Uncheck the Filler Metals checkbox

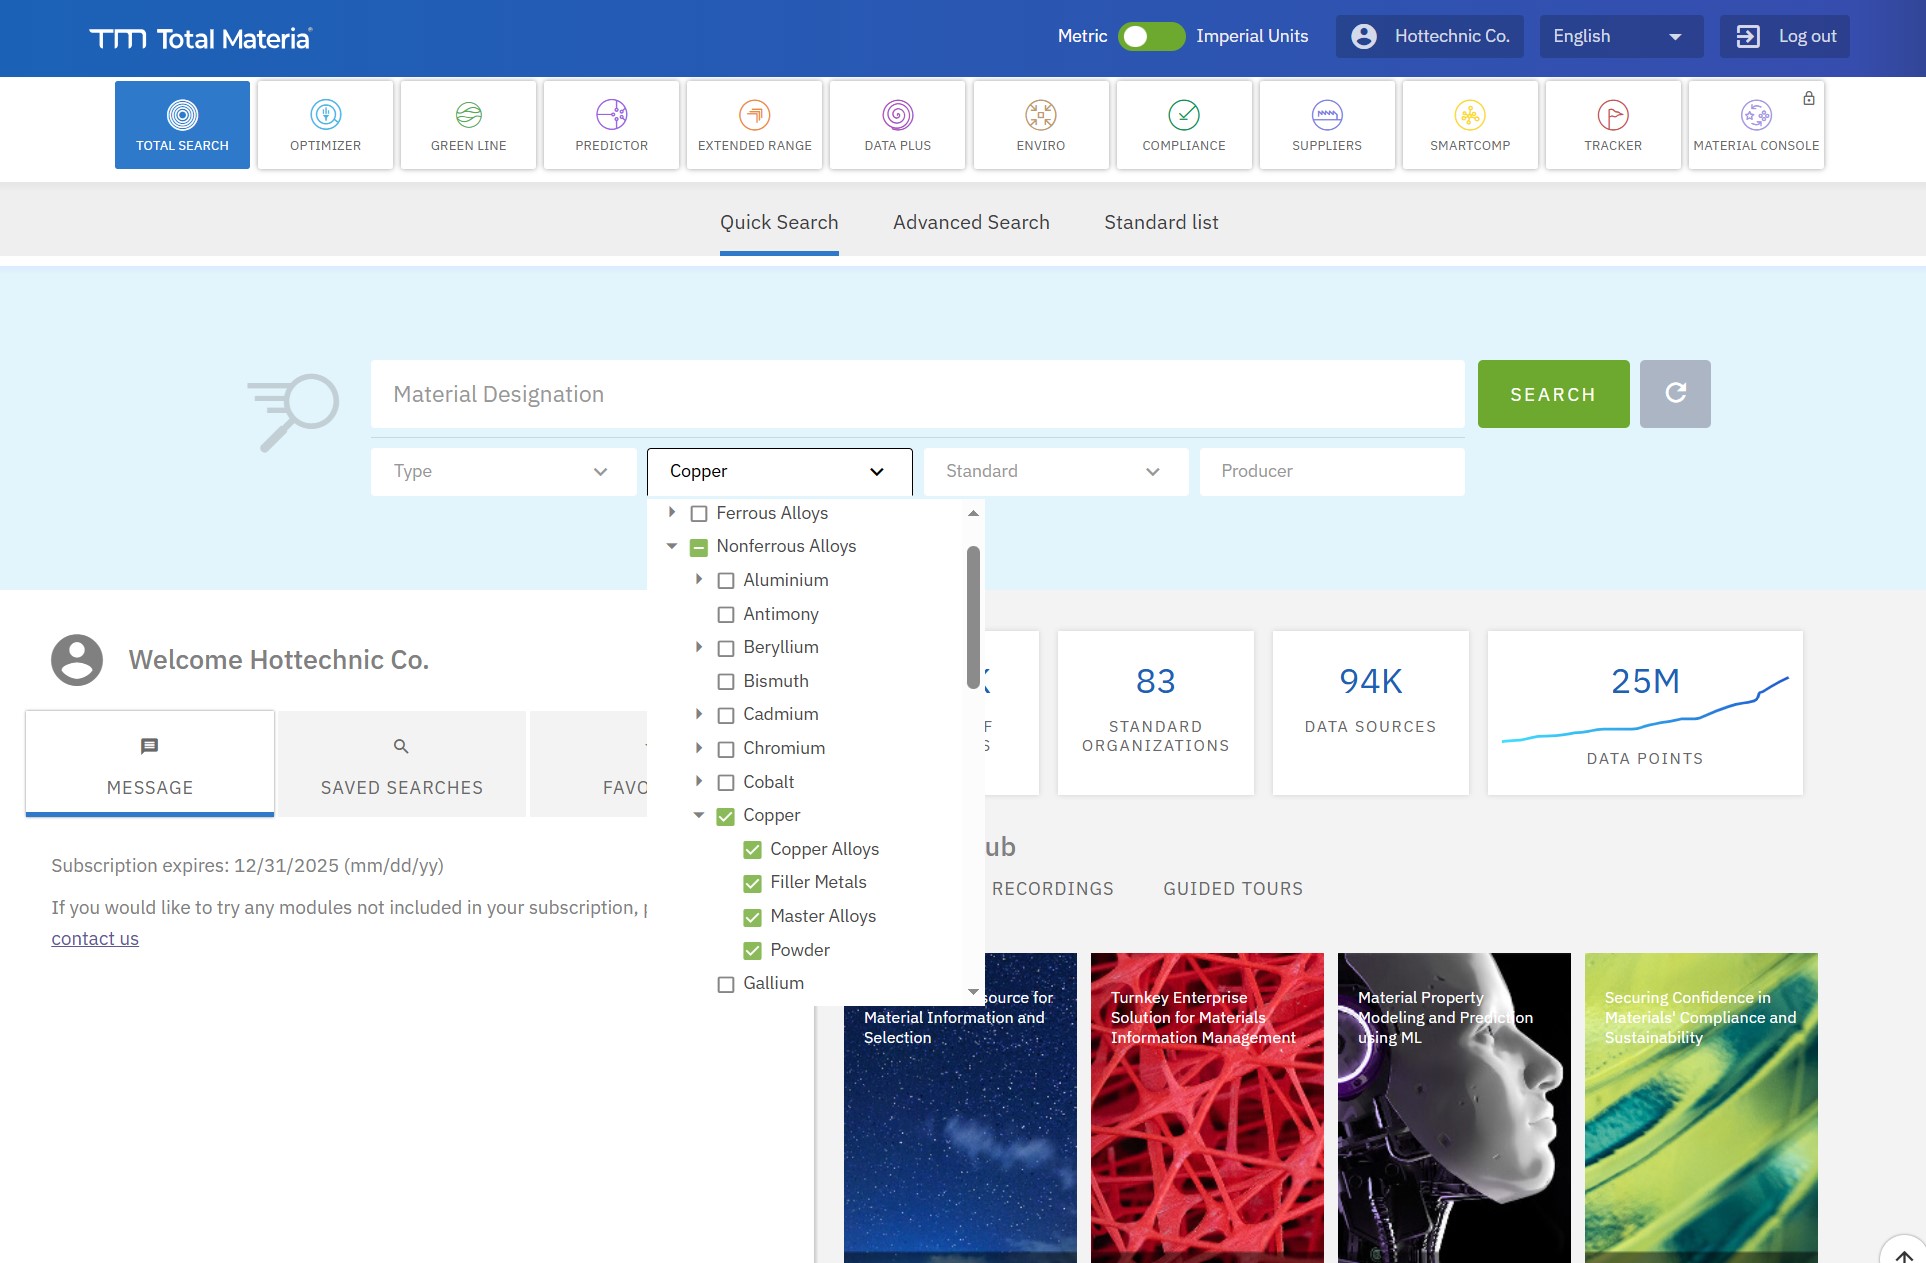click(753, 883)
